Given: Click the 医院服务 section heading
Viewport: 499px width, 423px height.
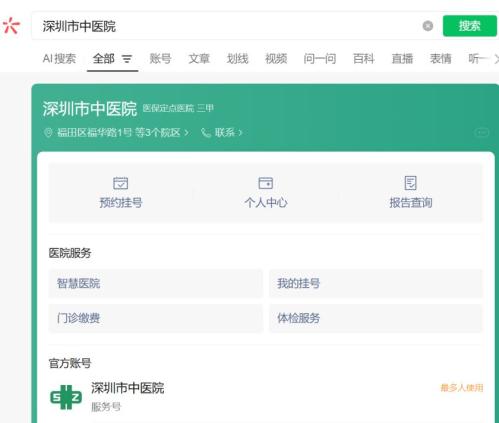Looking at the screenshot, I should point(70,253).
